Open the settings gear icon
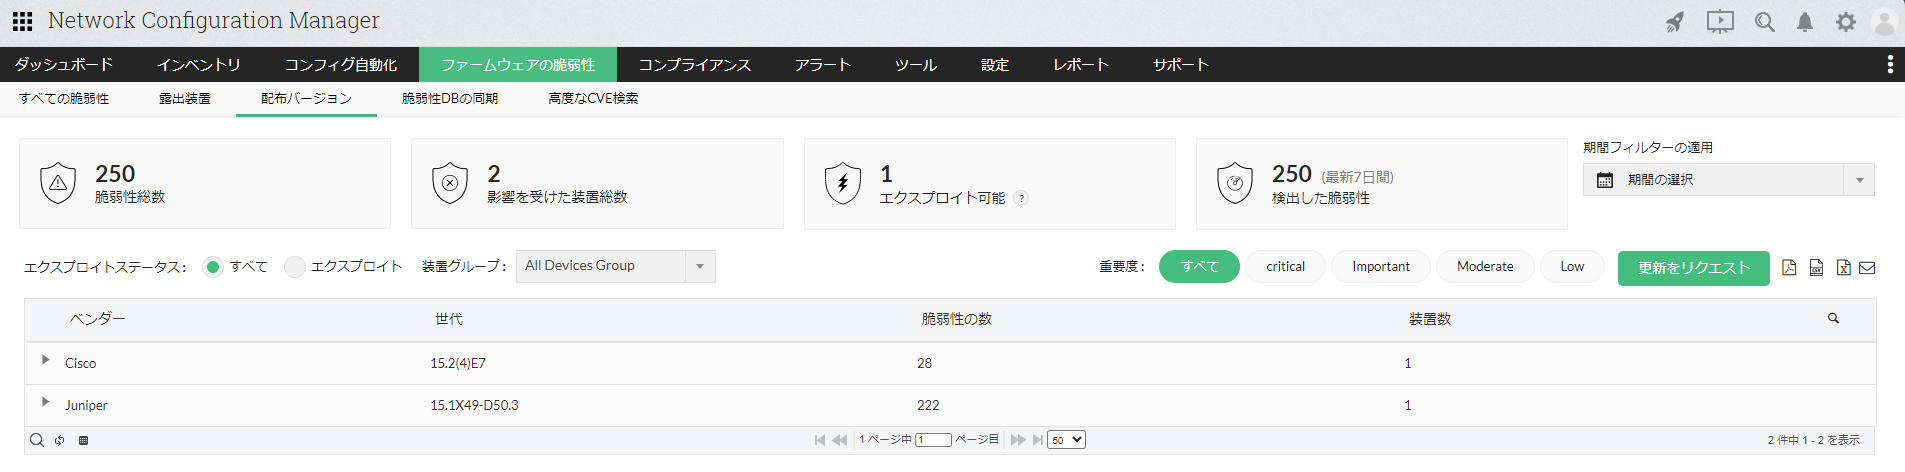The height and width of the screenshot is (472, 1905). (1845, 22)
